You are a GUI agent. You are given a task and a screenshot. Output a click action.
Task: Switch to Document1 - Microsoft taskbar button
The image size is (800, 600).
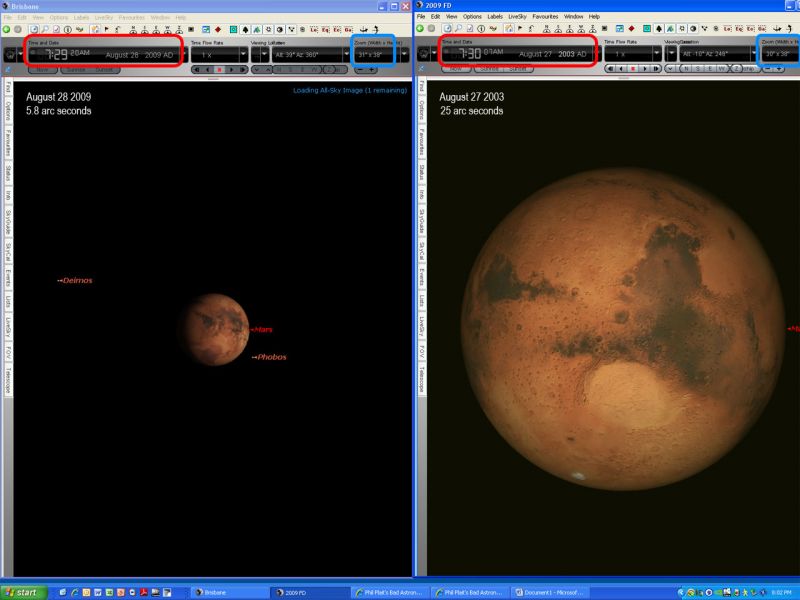click(548, 592)
